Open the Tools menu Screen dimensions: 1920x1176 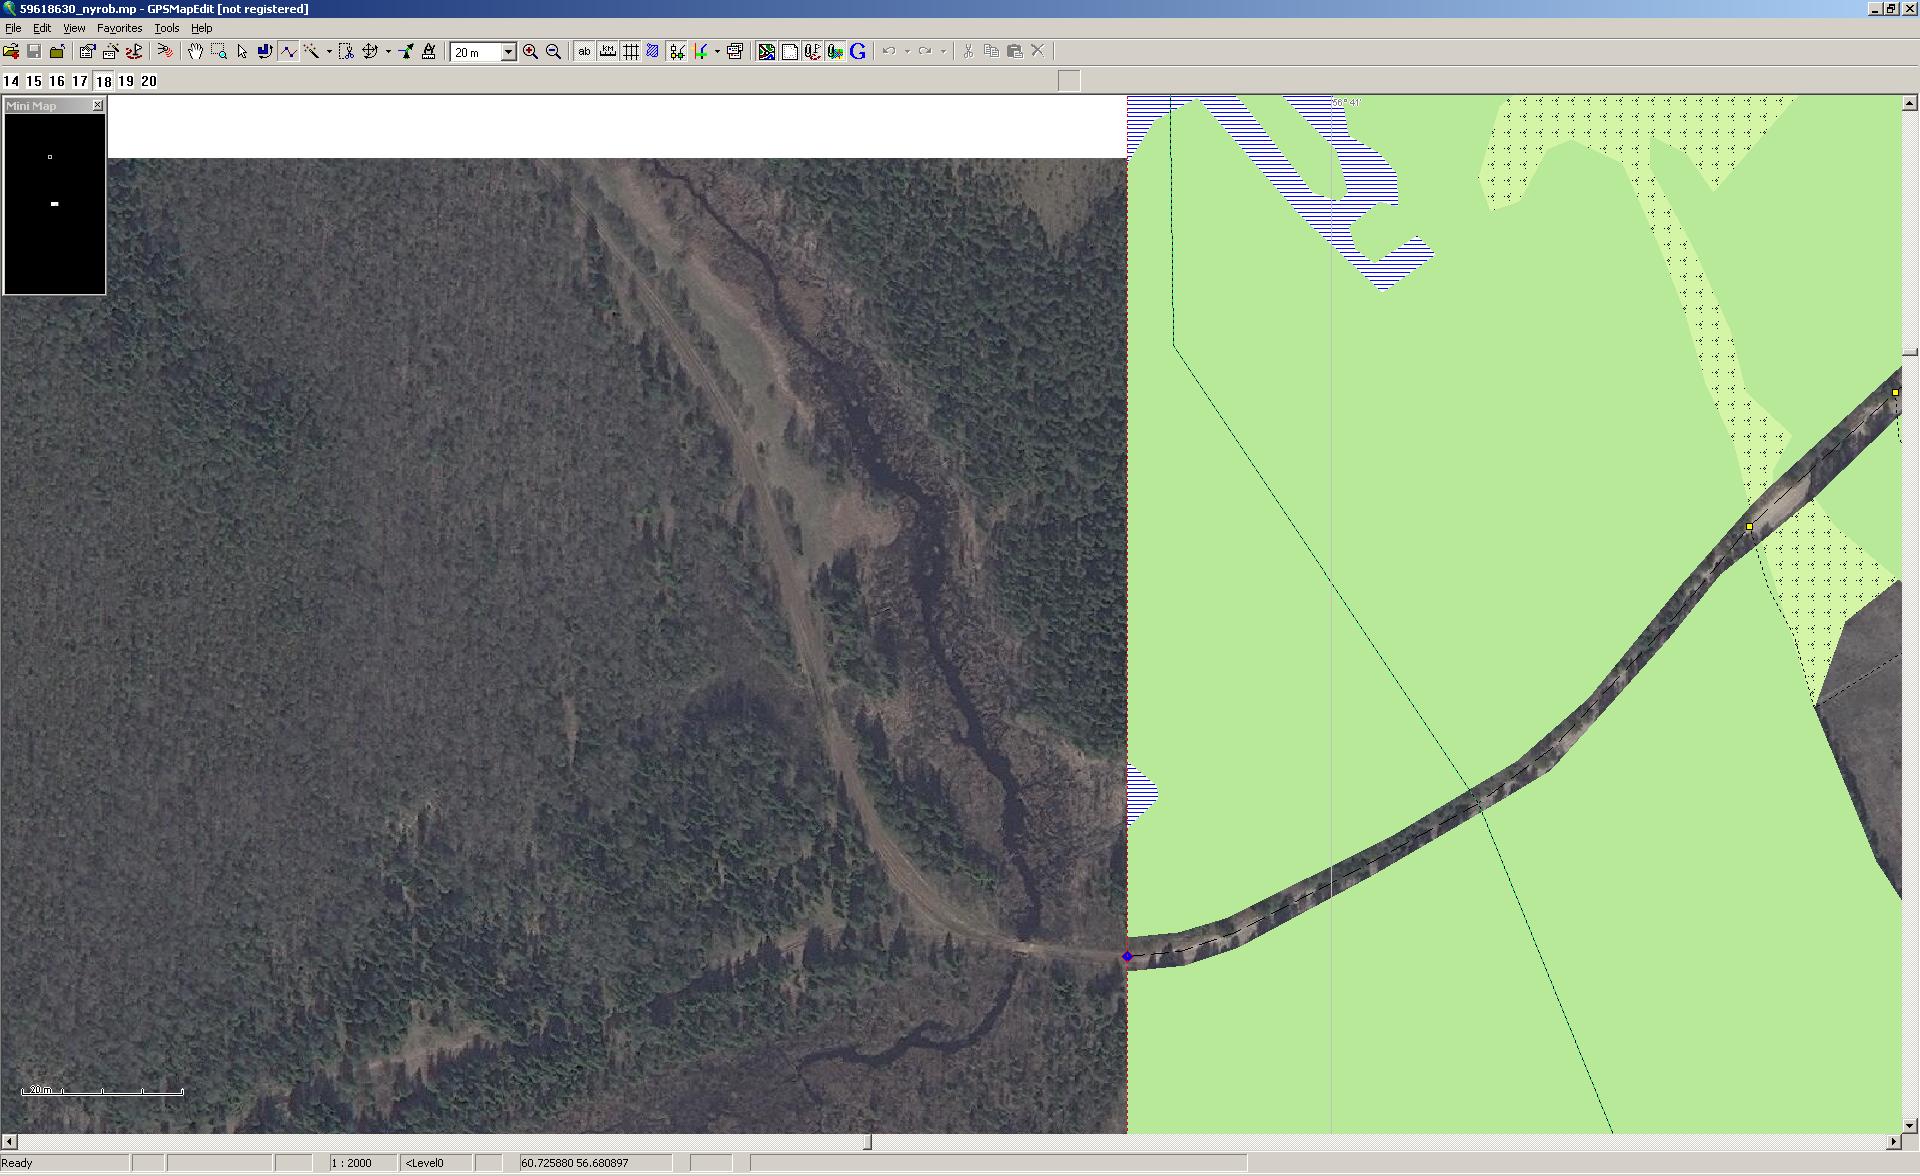click(166, 28)
